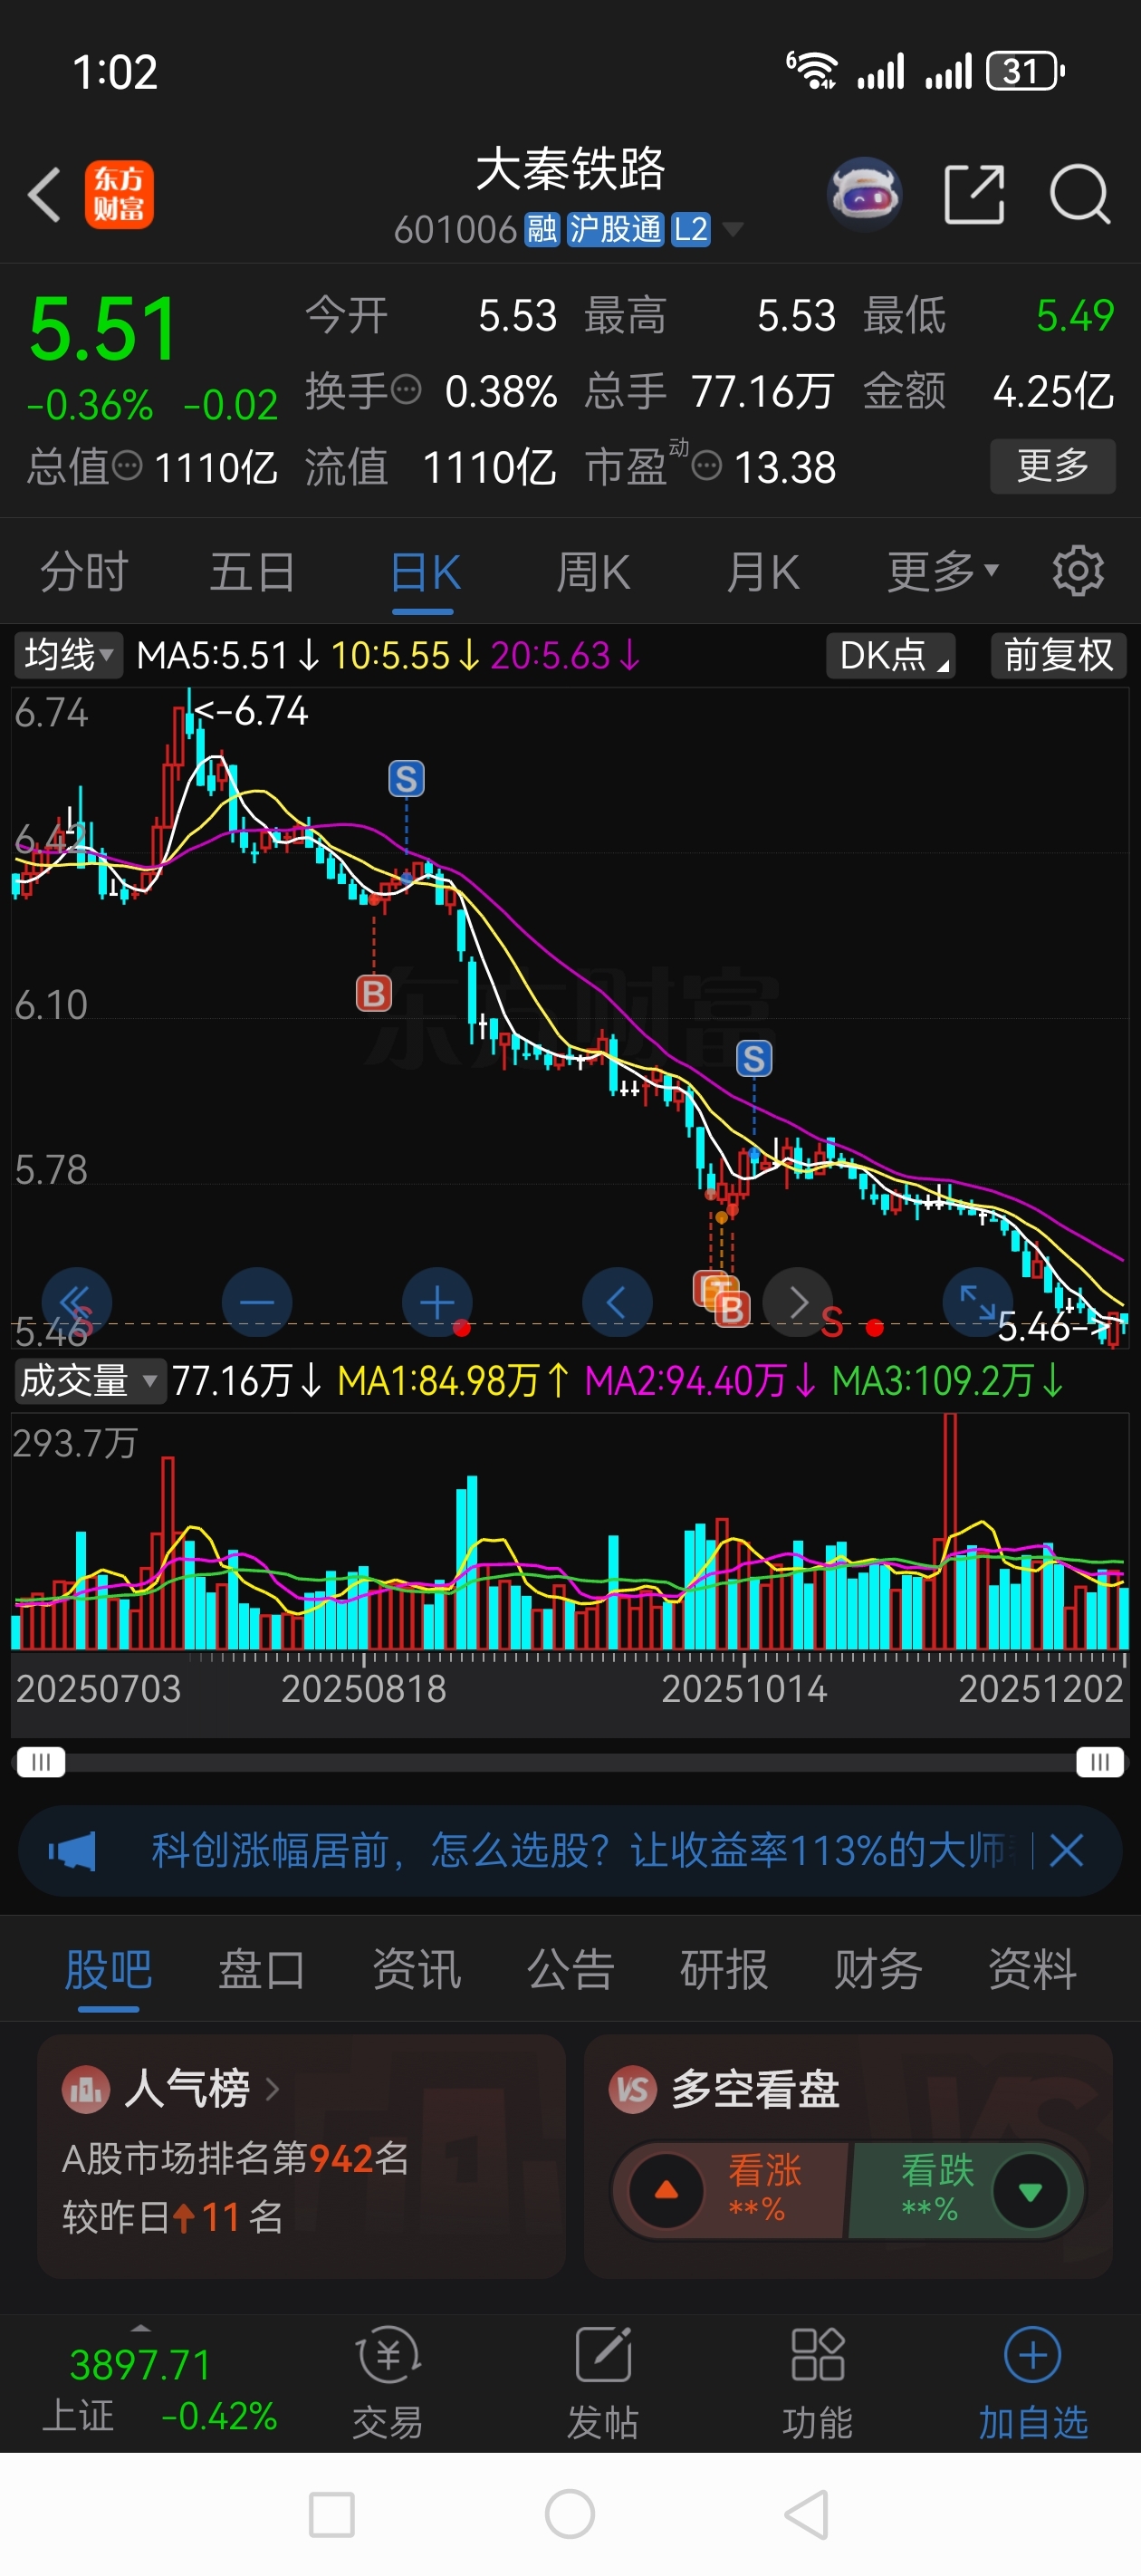Tap the megaphone announcement icon
The width and height of the screenshot is (1141, 2576).
click(x=72, y=1852)
